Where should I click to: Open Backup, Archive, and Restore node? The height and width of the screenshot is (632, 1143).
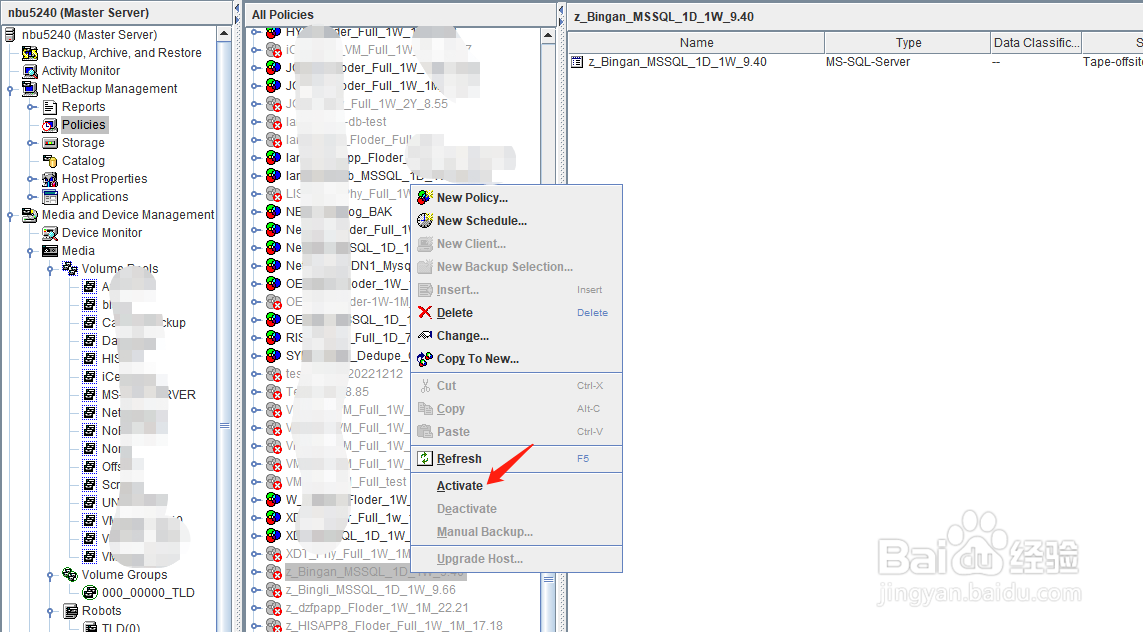(x=122, y=52)
